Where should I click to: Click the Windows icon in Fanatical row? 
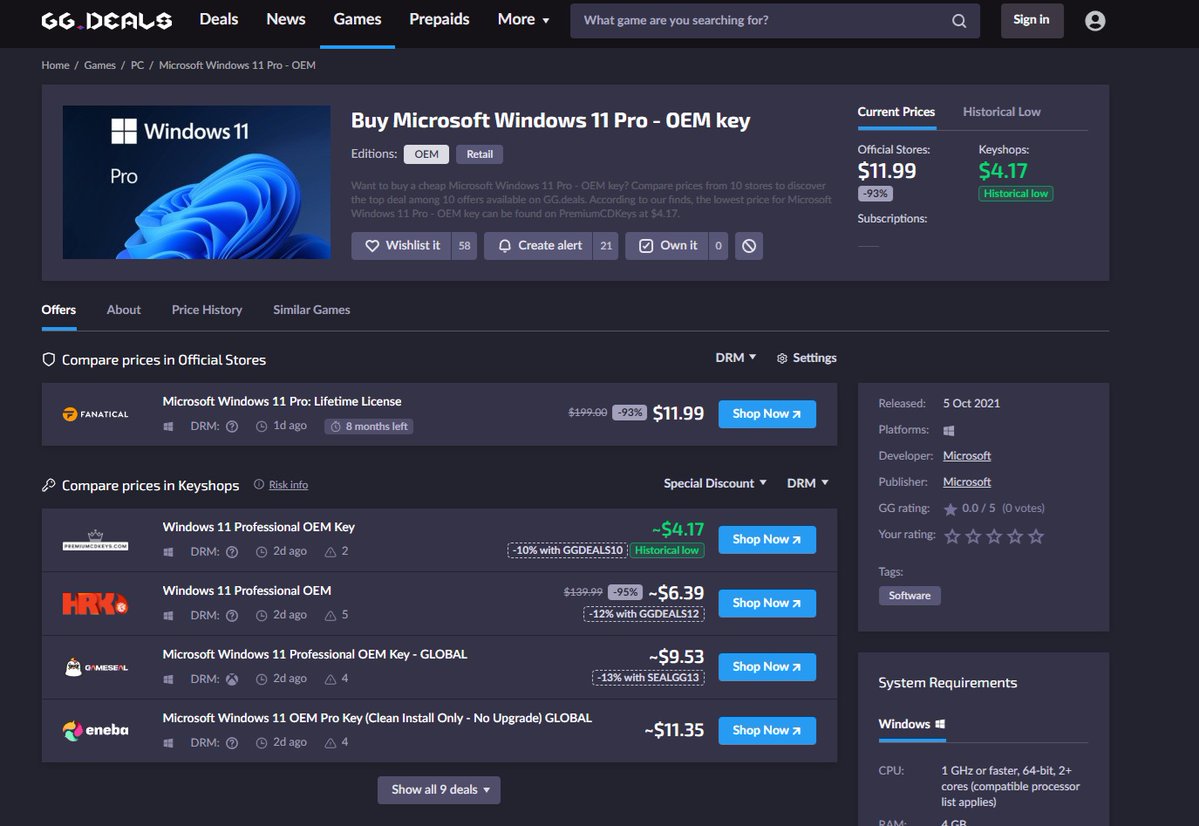(168, 426)
